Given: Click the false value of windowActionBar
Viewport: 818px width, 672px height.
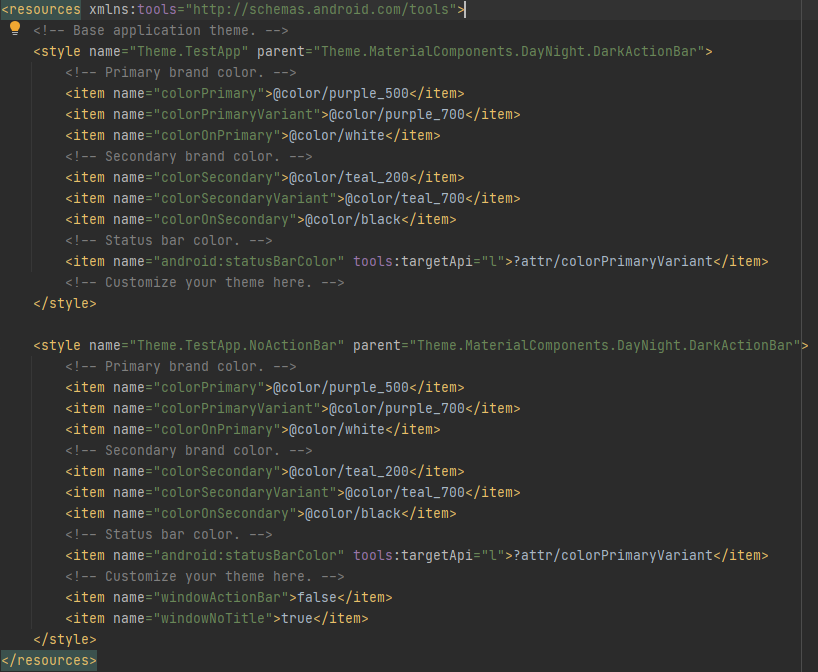Looking at the screenshot, I should pyautogui.click(x=317, y=597).
